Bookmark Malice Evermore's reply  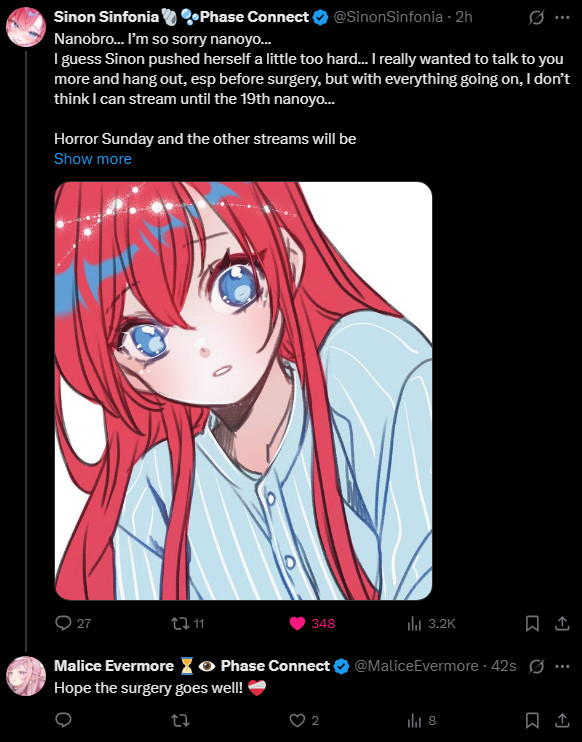[x=532, y=720]
